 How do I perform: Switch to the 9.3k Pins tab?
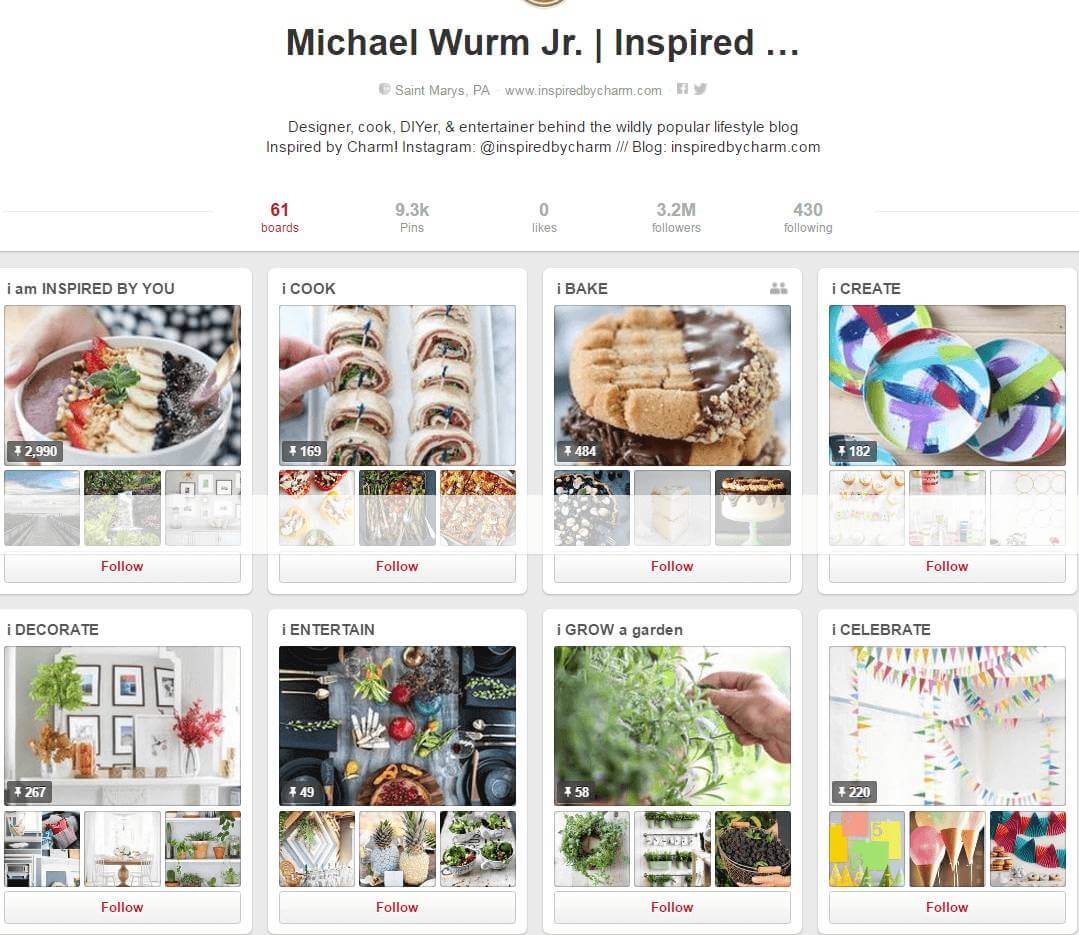coord(412,217)
